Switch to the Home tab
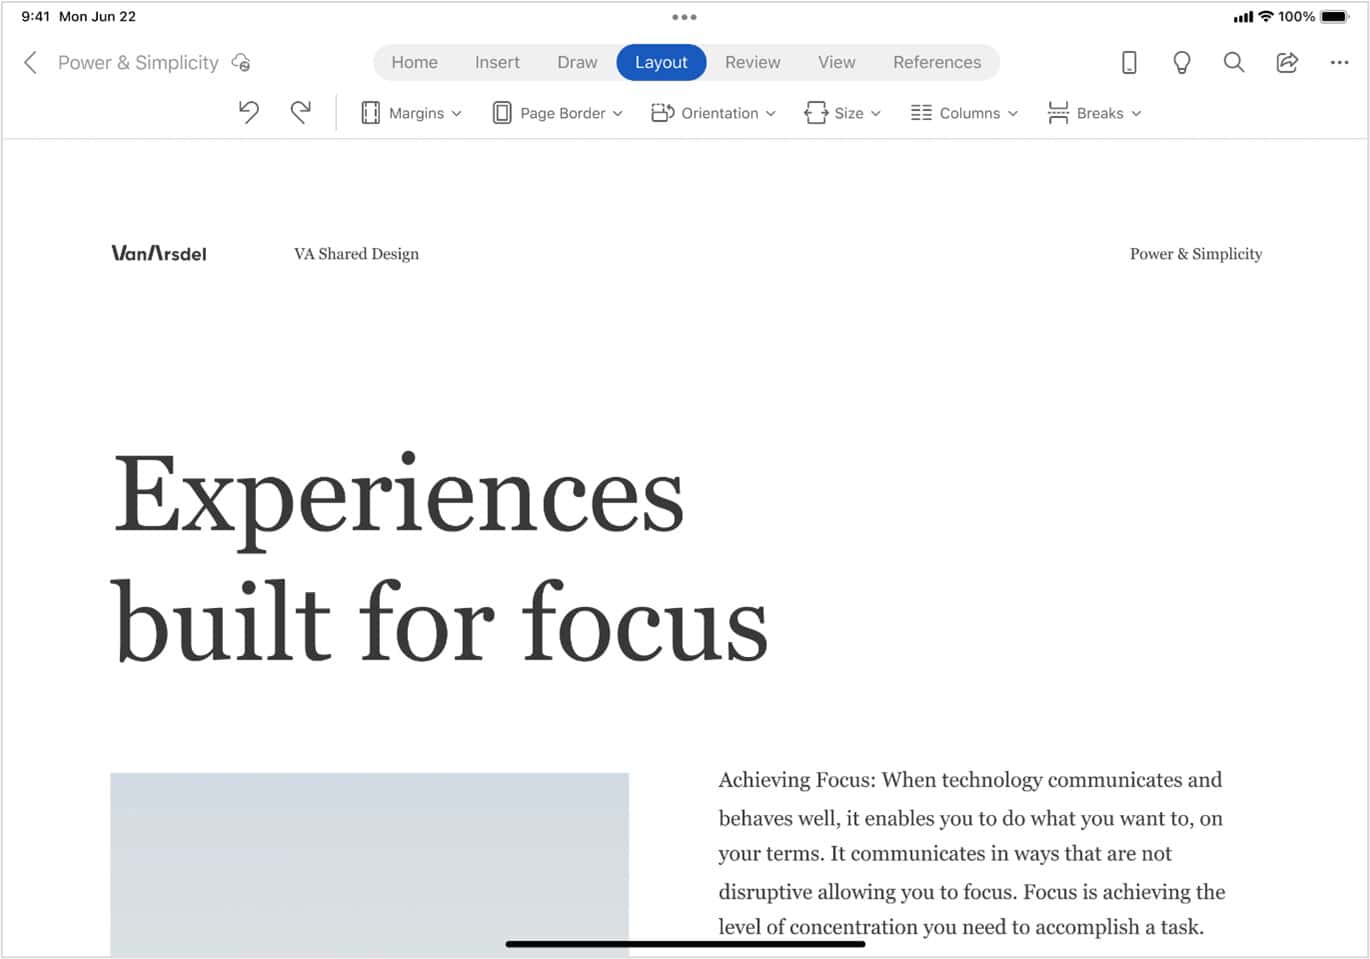The height and width of the screenshot is (959, 1370). tap(414, 62)
